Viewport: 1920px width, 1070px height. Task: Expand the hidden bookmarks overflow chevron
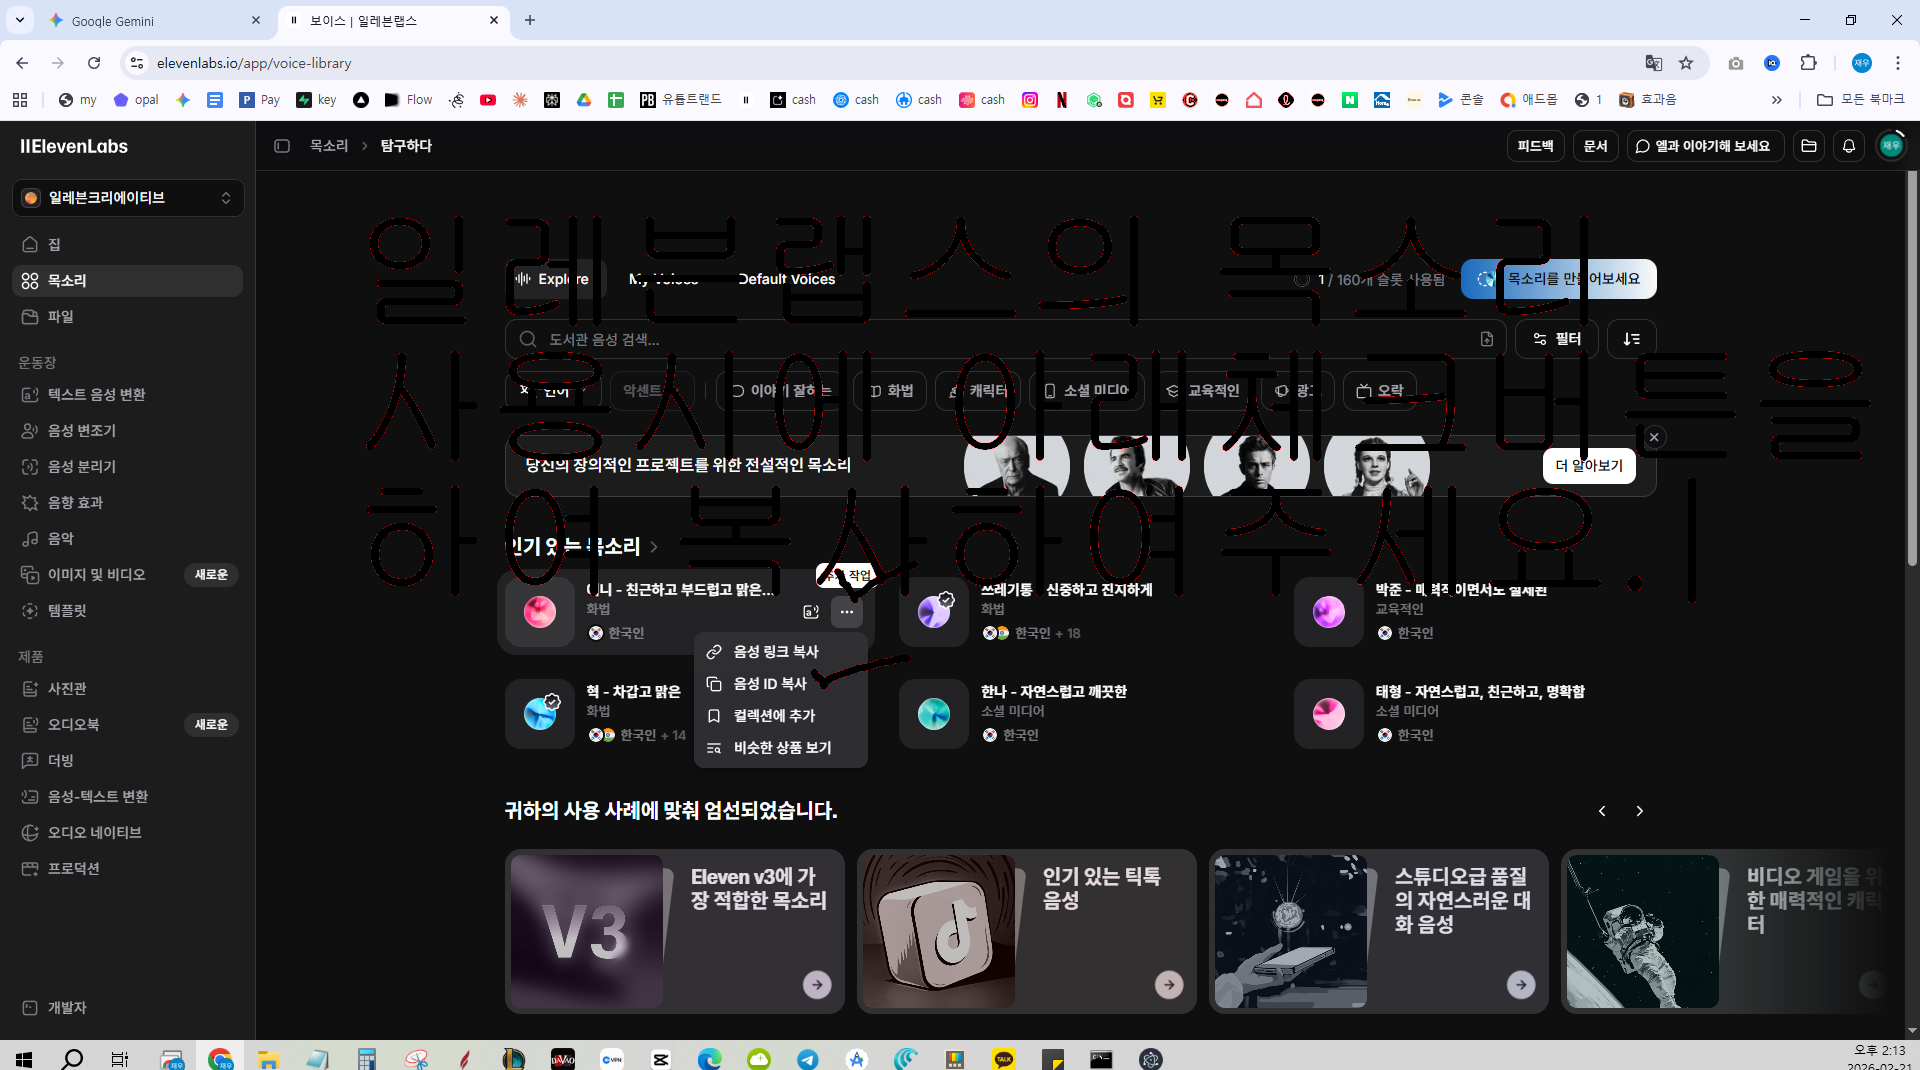[1777, 100]
